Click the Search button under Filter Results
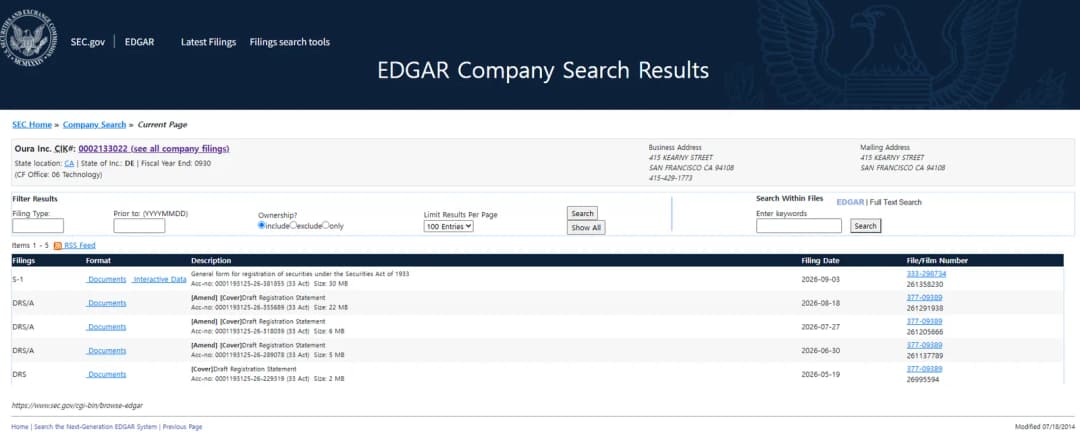The image size is (1080, 447). 582,214
